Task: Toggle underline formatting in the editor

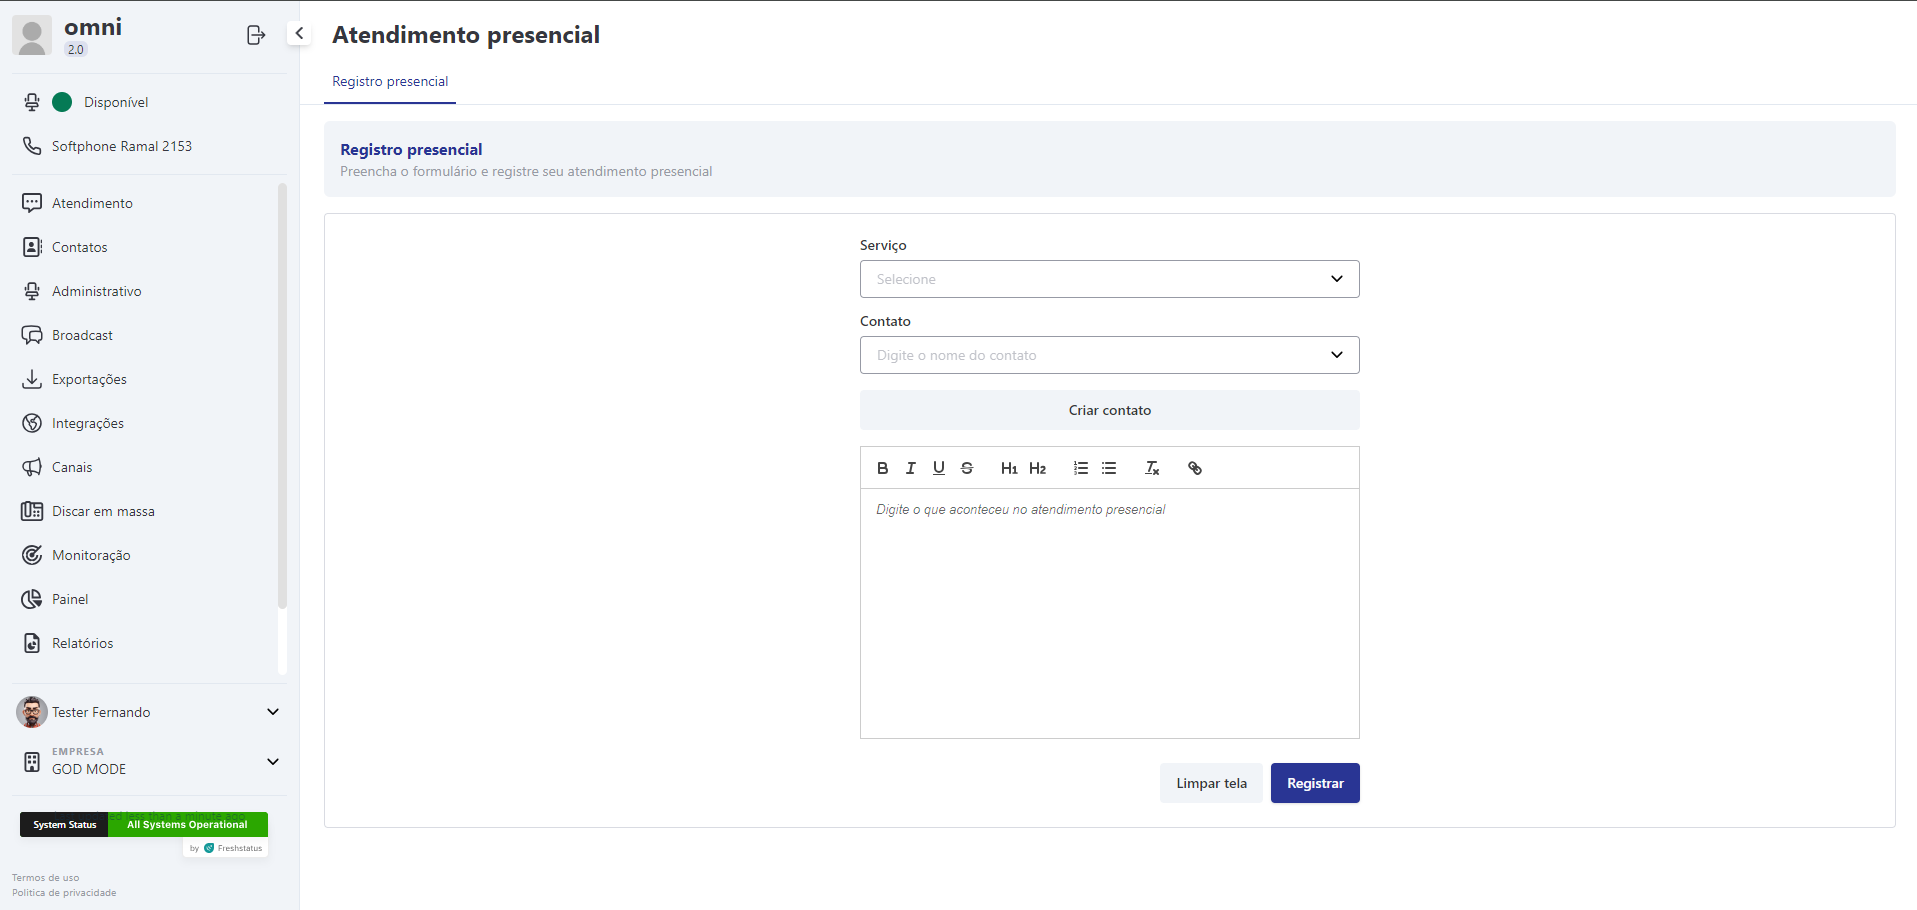Action: (x=938, y=468)
